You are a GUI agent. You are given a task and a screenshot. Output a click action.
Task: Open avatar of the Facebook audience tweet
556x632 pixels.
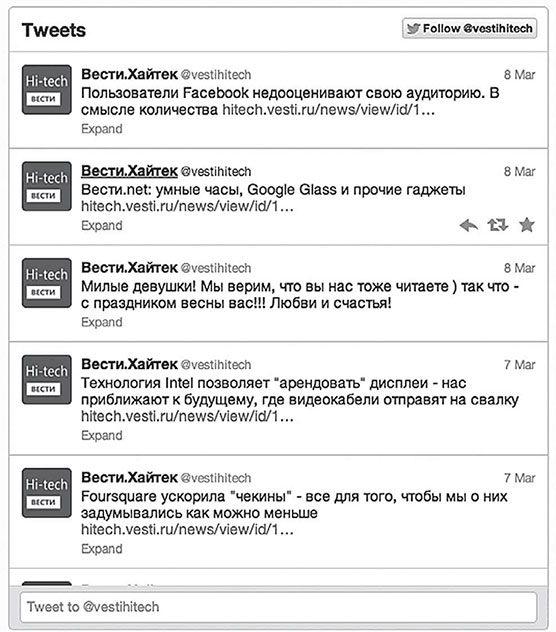[x=47, y=90]
